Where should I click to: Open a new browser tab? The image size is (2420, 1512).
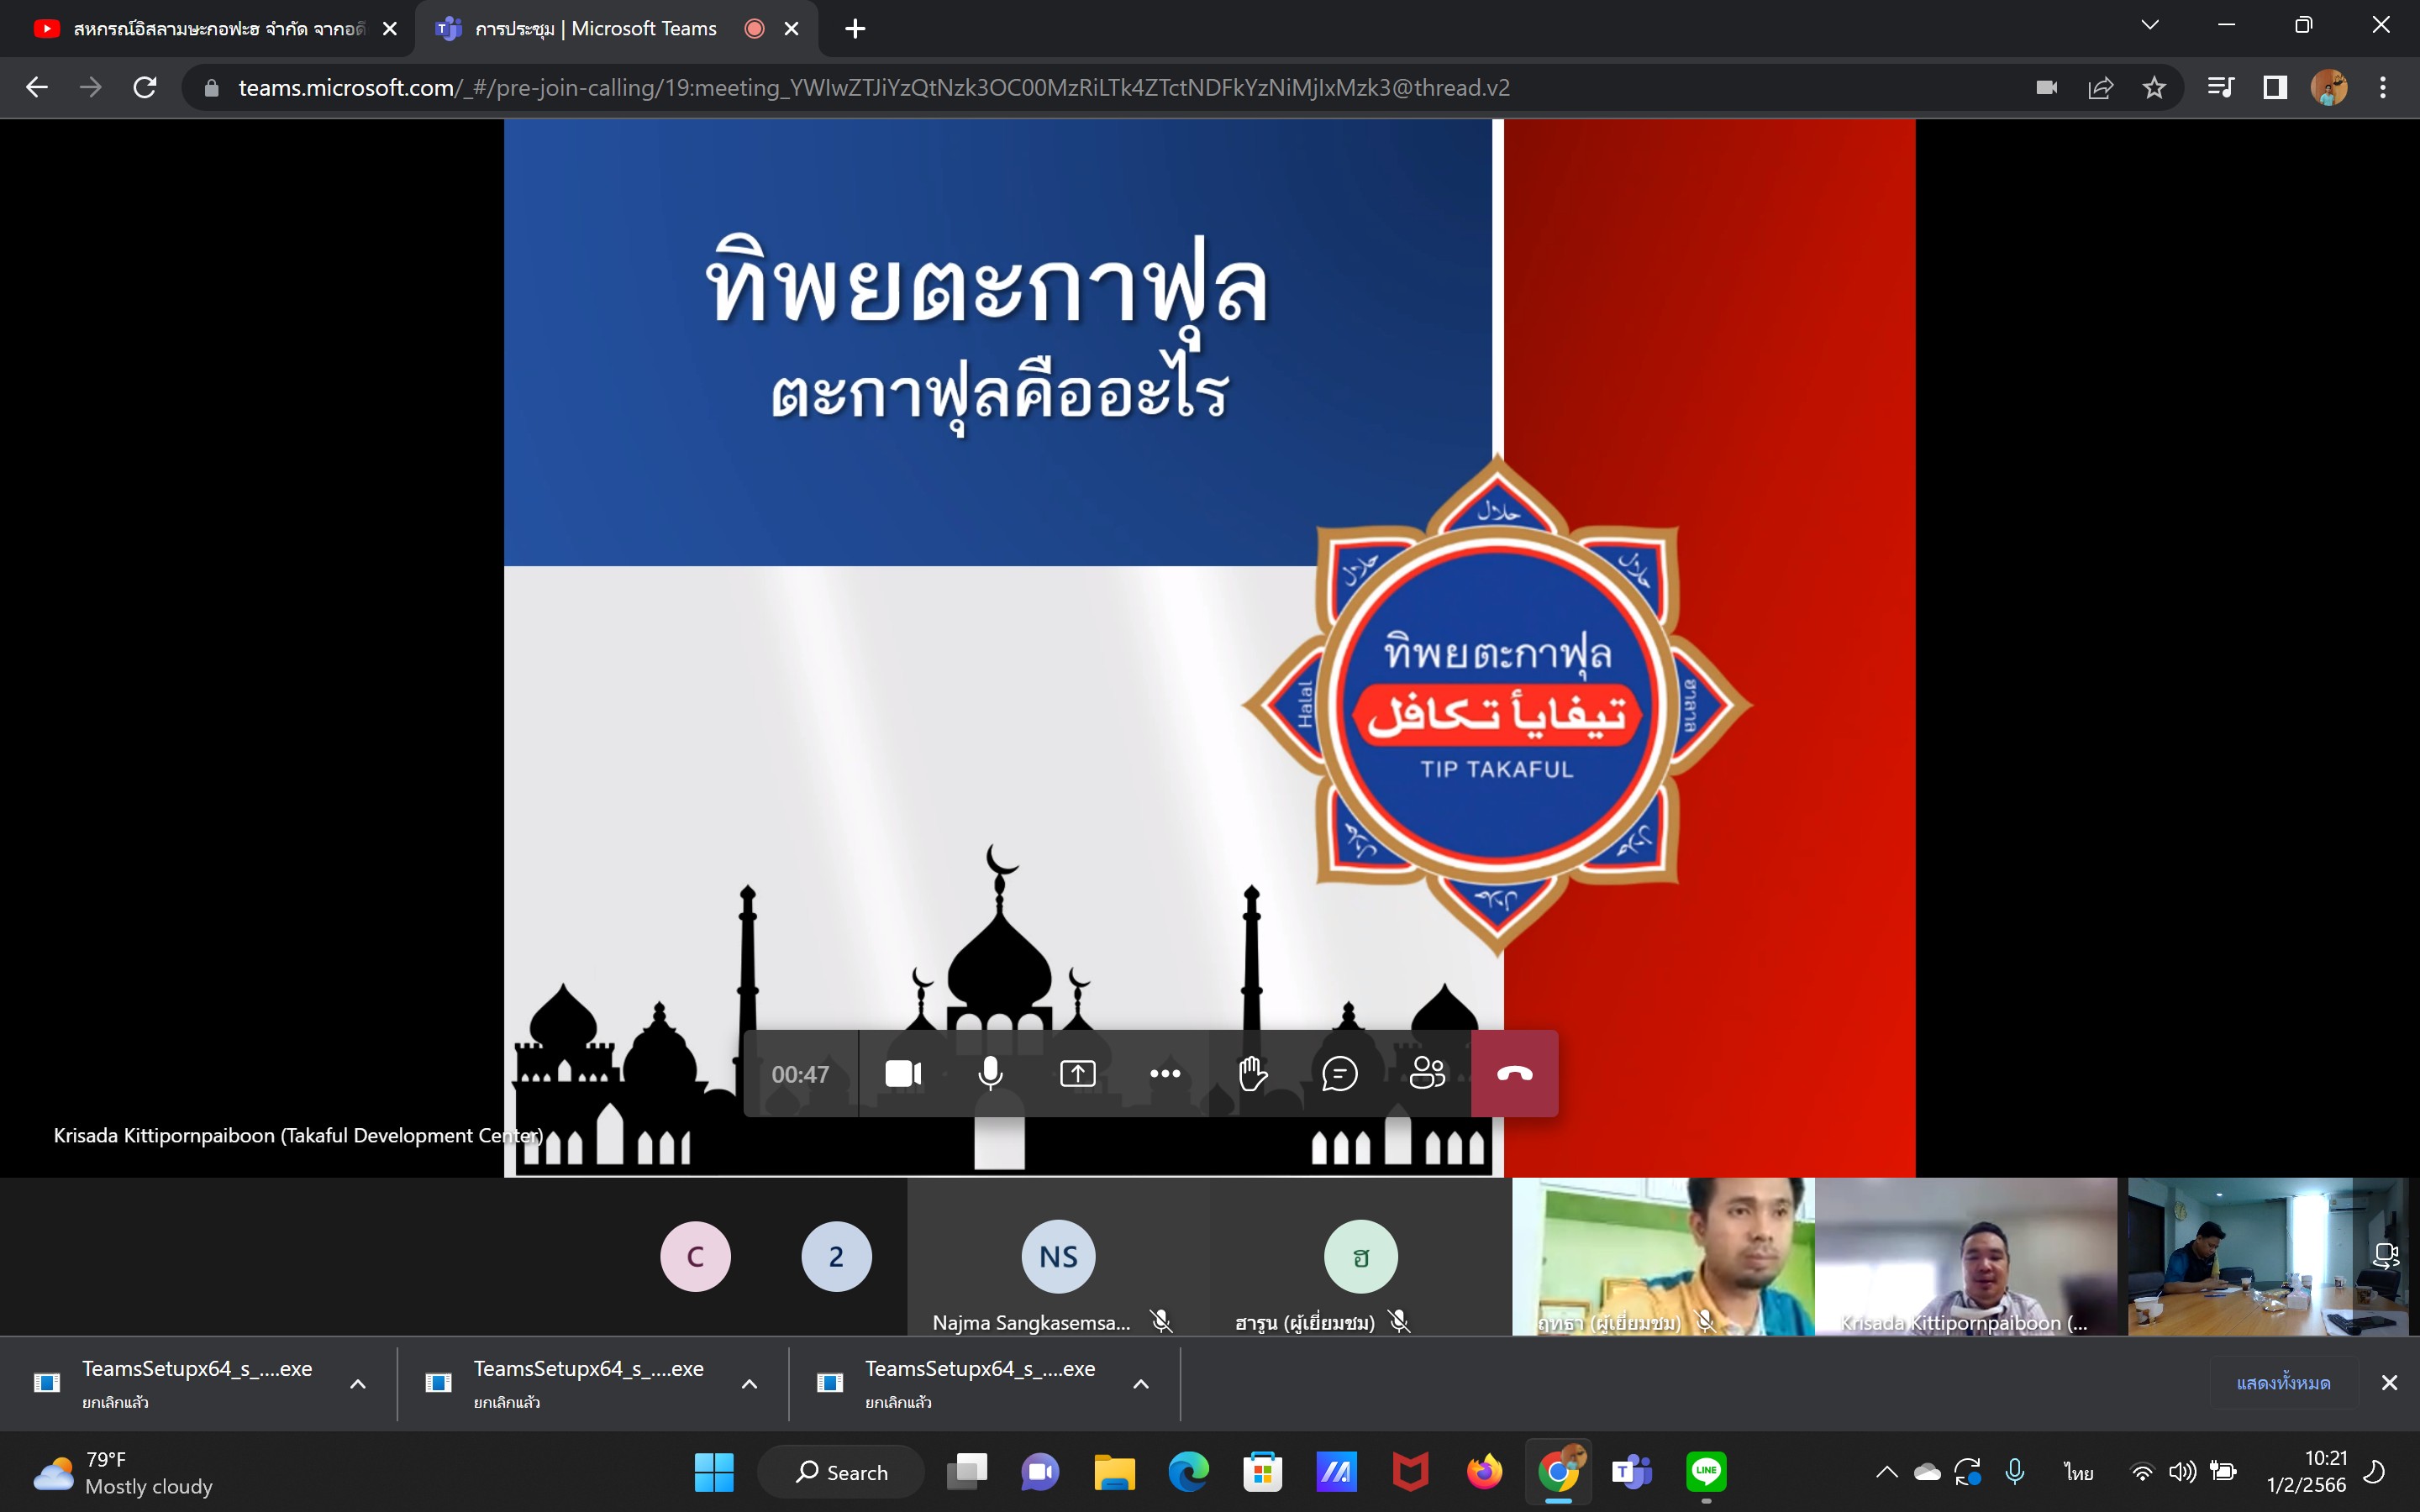(x=855, y=29)
